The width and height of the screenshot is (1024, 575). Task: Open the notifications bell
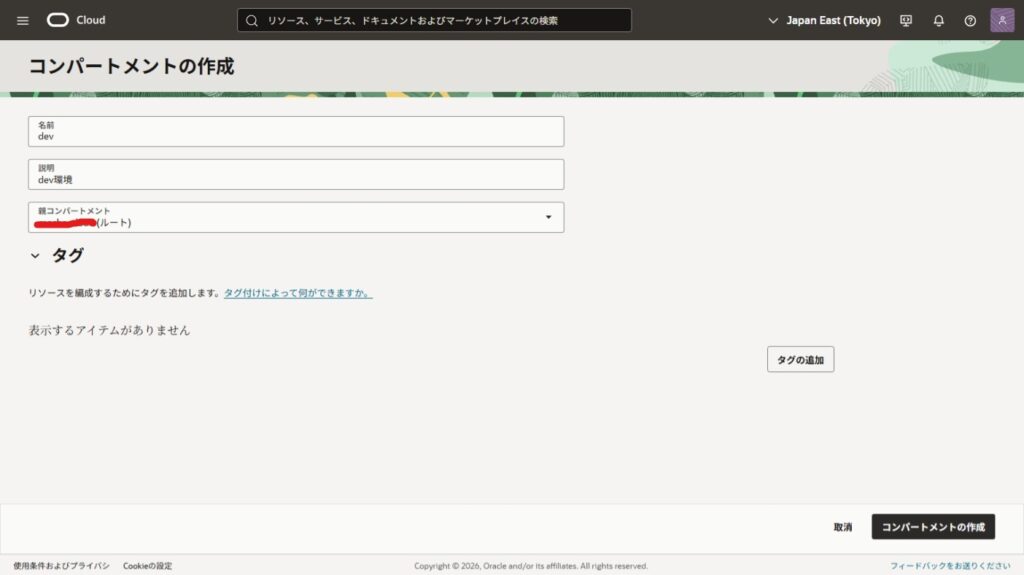pos(938,20)
